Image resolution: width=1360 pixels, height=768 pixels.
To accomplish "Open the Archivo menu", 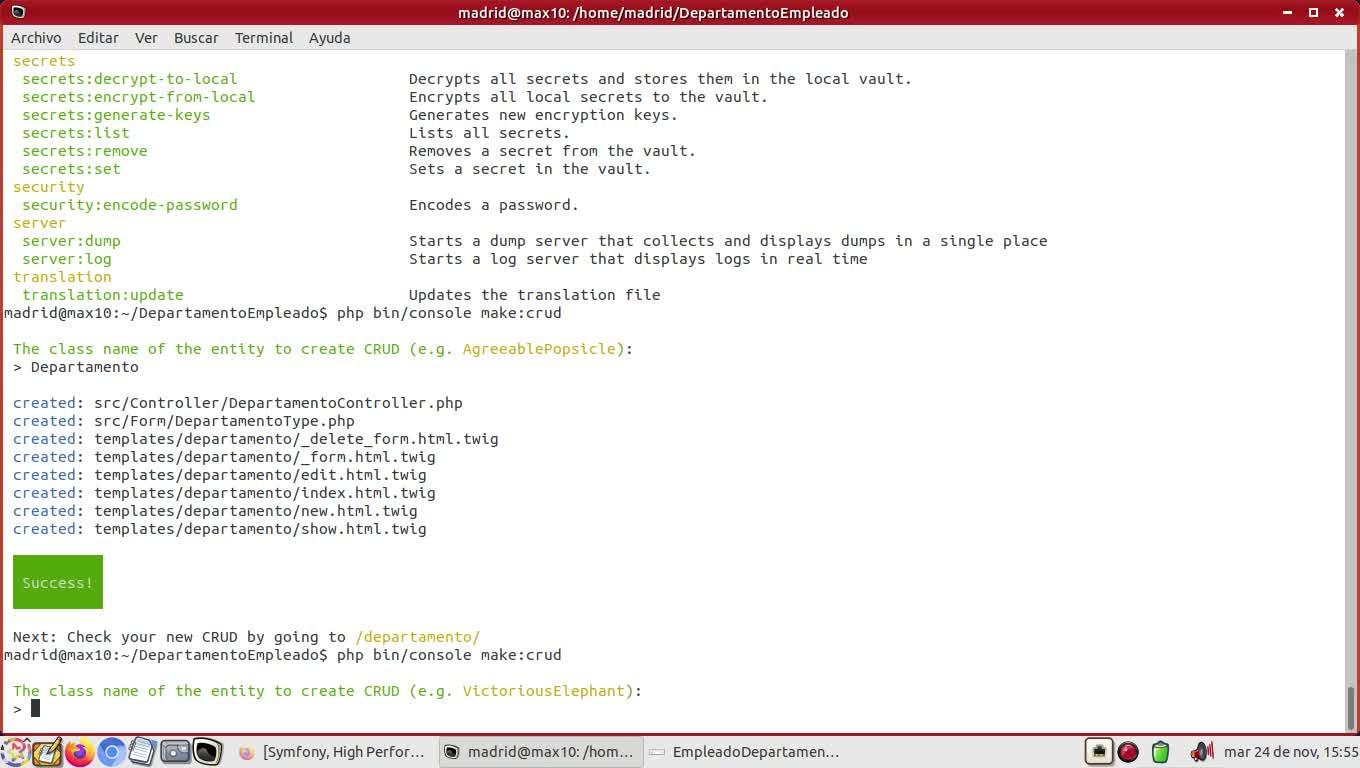I will 36,38.
